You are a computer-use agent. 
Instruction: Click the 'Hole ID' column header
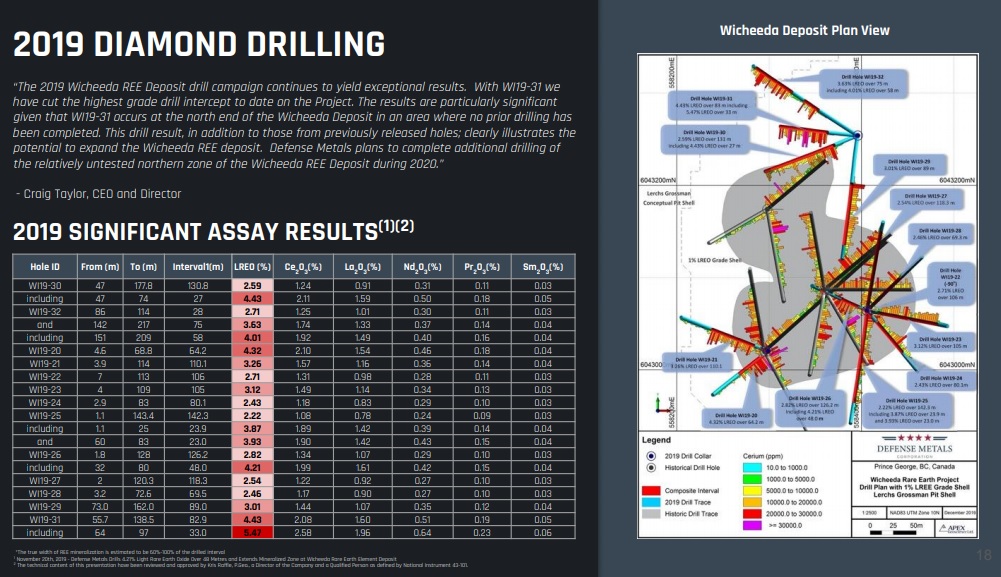45,266
